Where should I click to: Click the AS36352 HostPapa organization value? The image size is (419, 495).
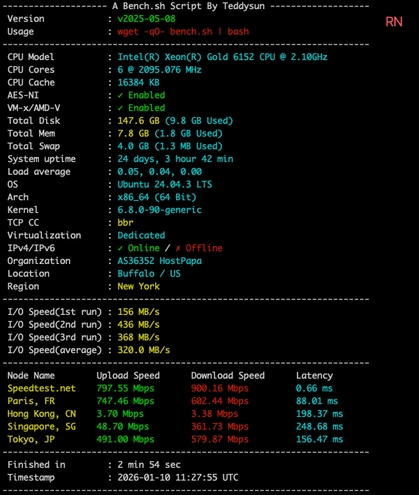pos(159,261)
